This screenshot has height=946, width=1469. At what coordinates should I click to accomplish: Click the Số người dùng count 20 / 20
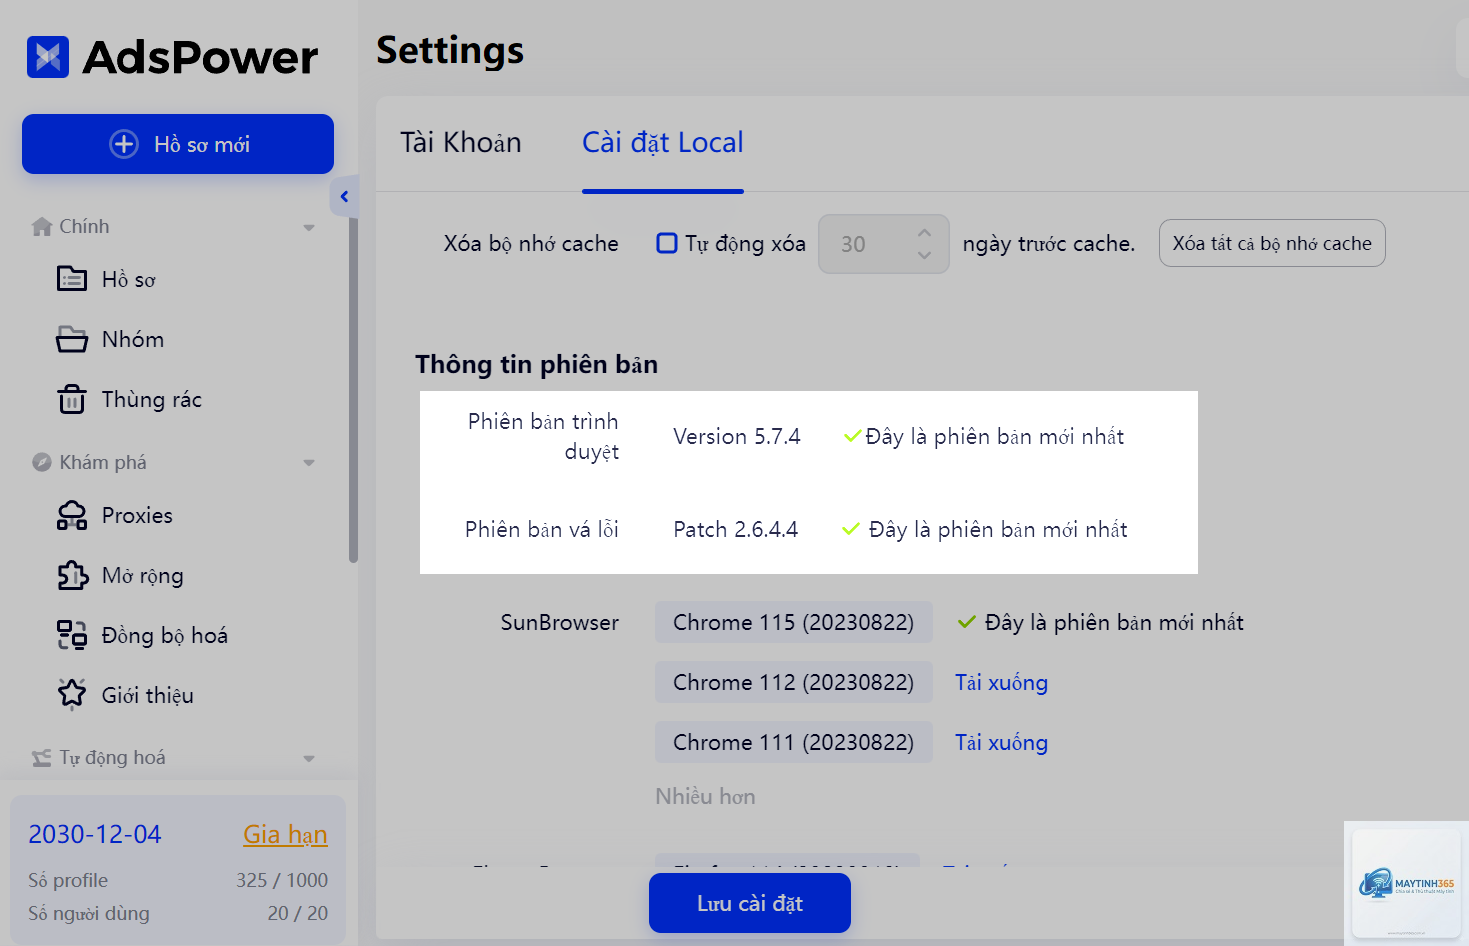click(x=298, y=913)
